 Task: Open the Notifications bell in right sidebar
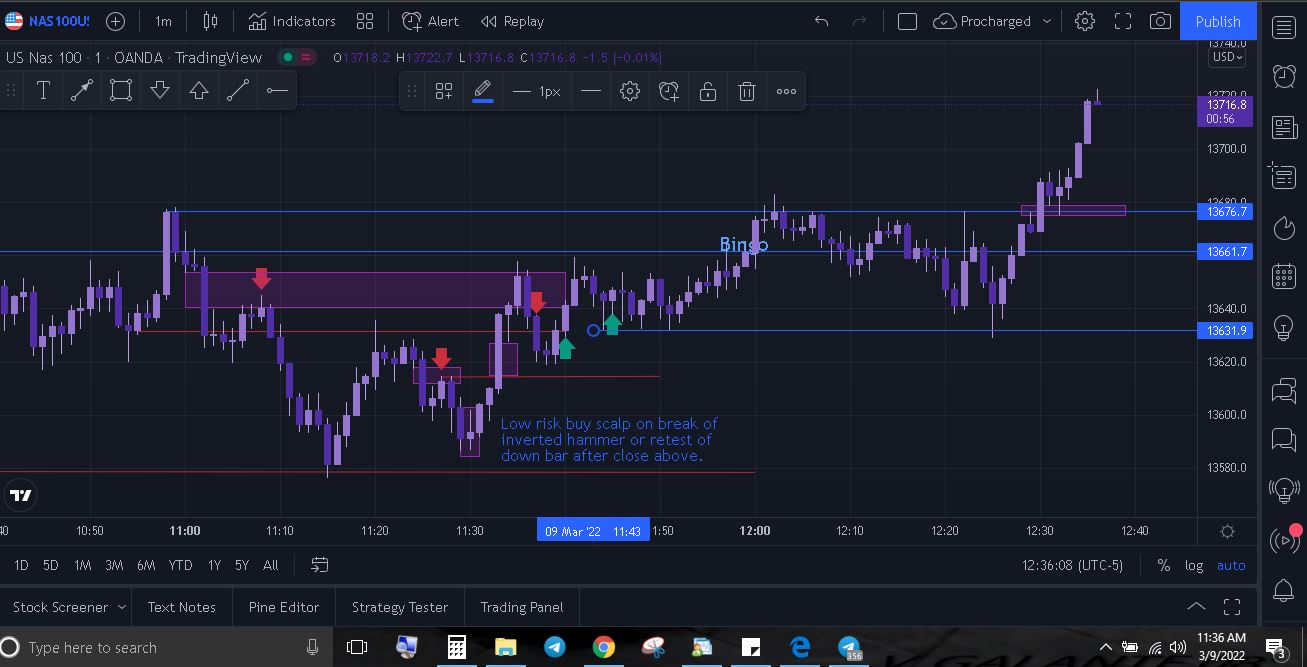point(1284,591)
